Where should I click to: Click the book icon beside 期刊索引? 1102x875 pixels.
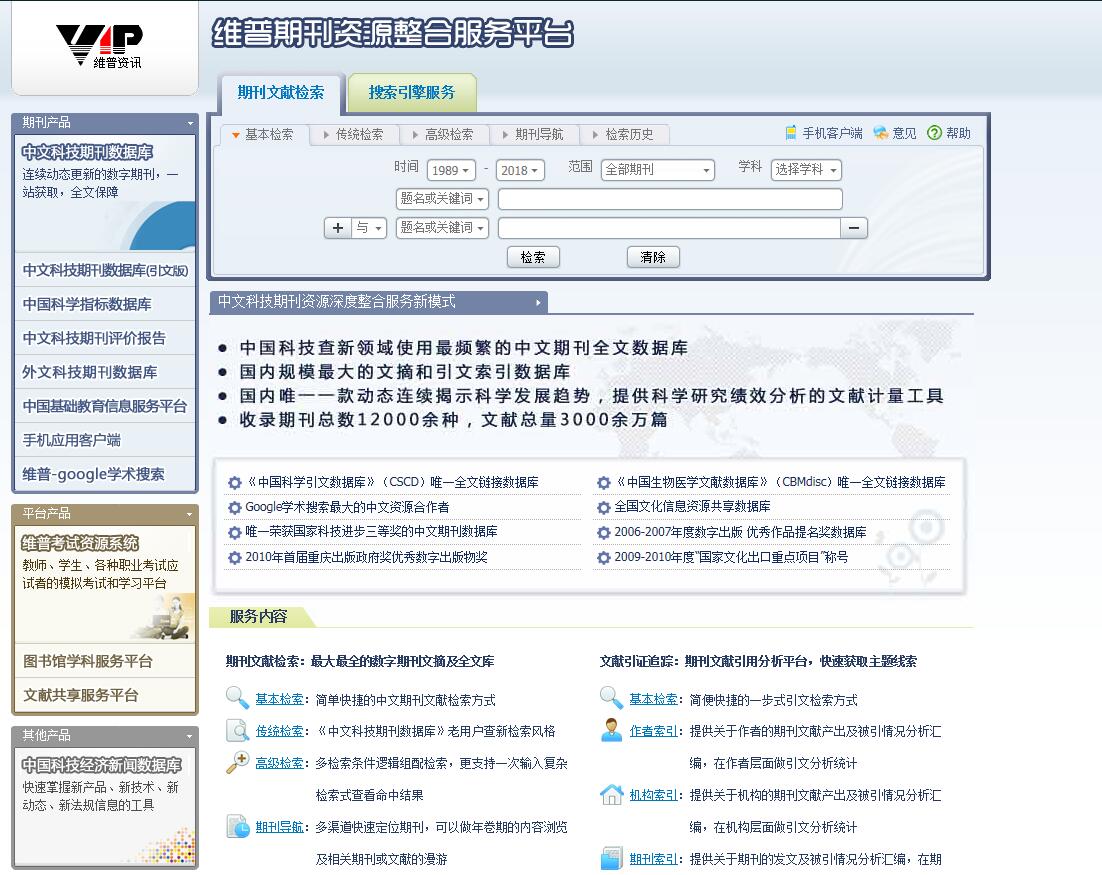coord(611,858)
